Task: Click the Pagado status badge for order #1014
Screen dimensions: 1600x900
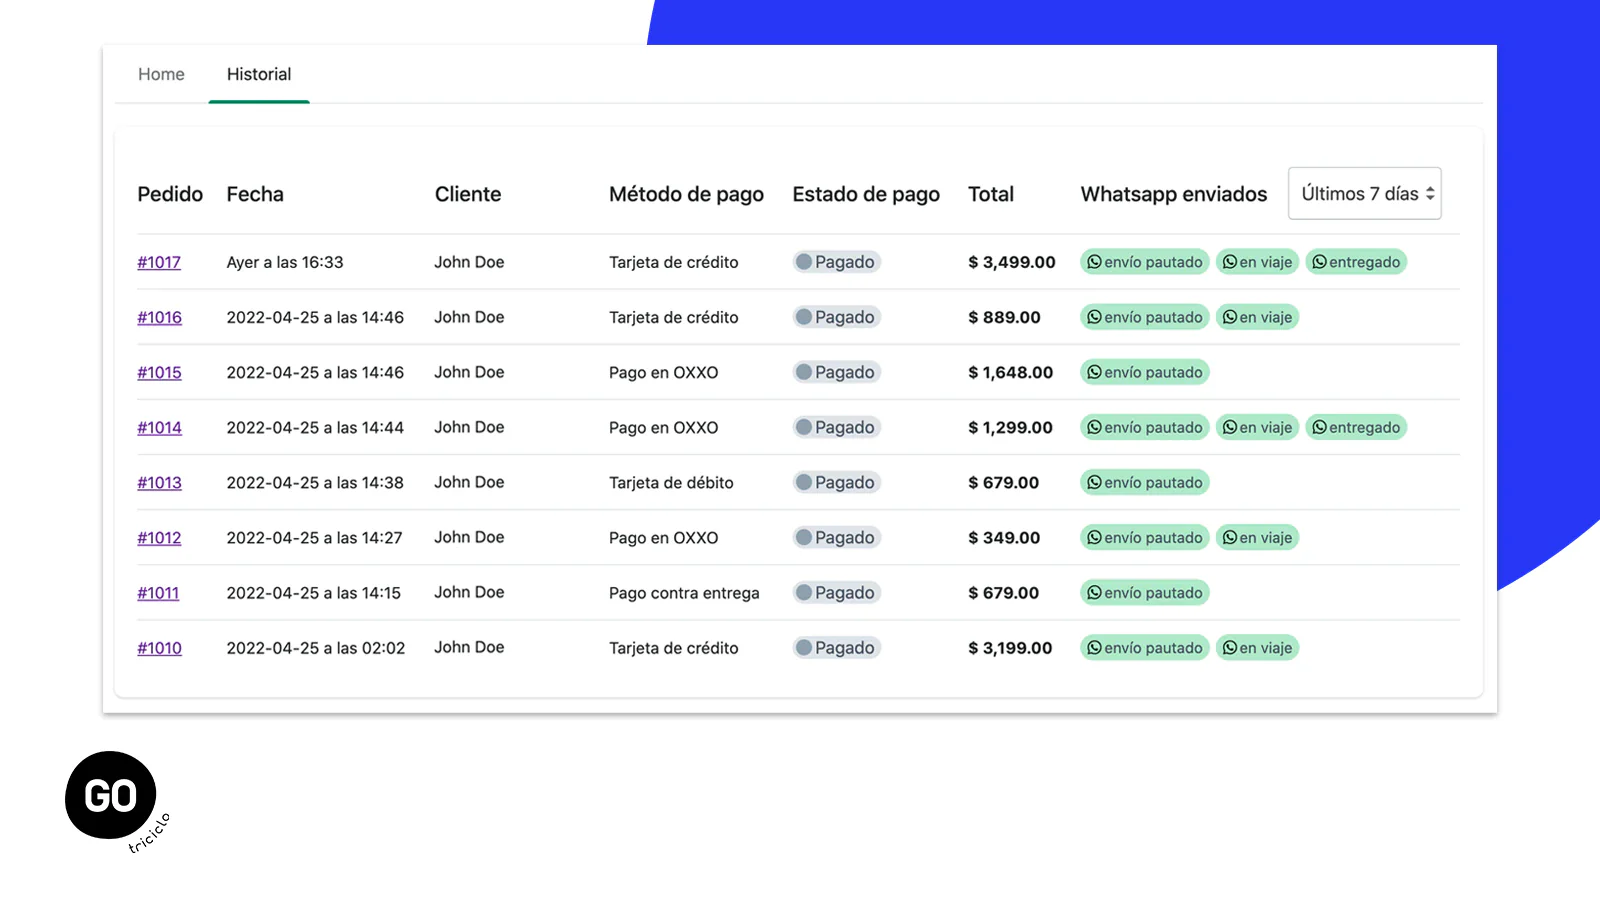Action: [836, 427]
